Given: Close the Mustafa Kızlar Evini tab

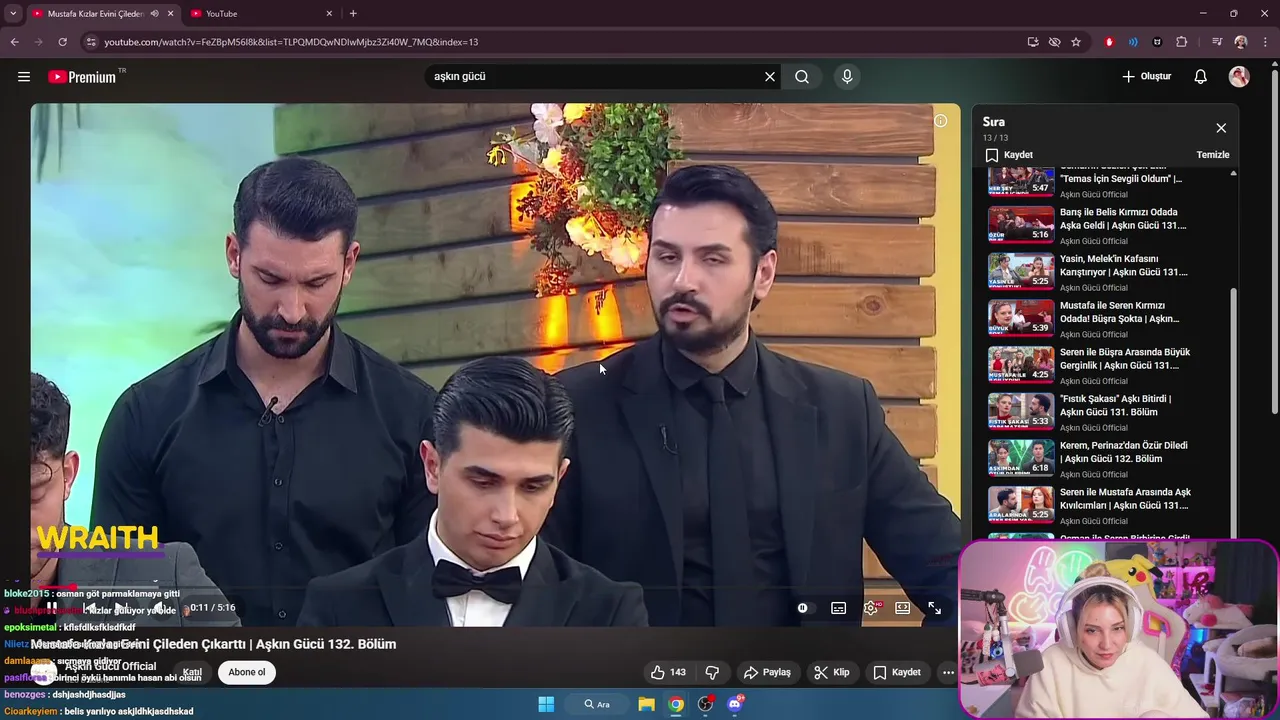Looking at the screenshot, I should 170,13.
